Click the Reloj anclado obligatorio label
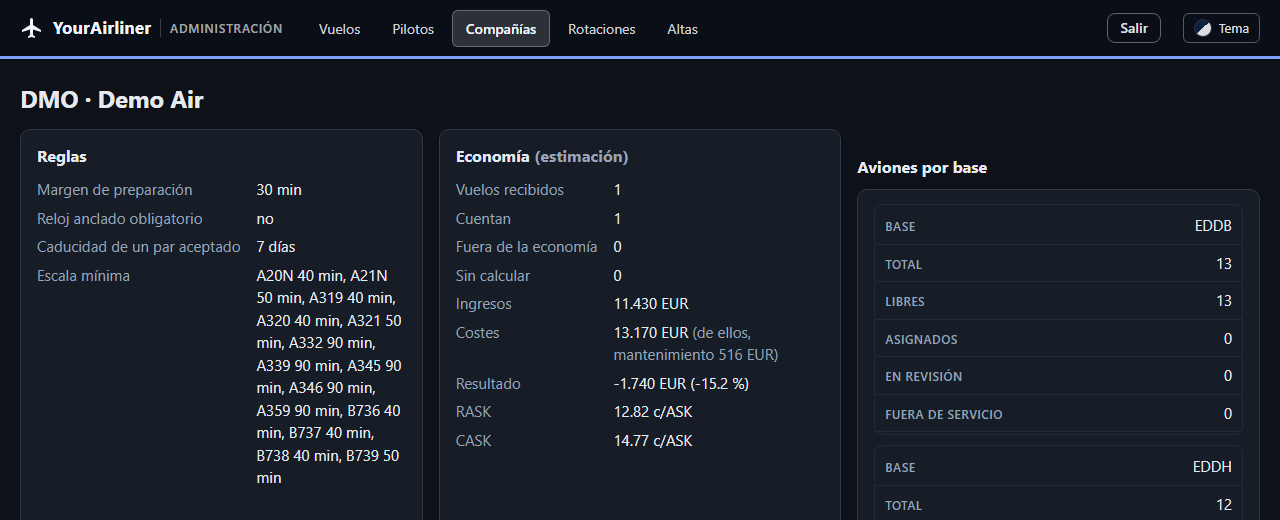 coord(120,218)
